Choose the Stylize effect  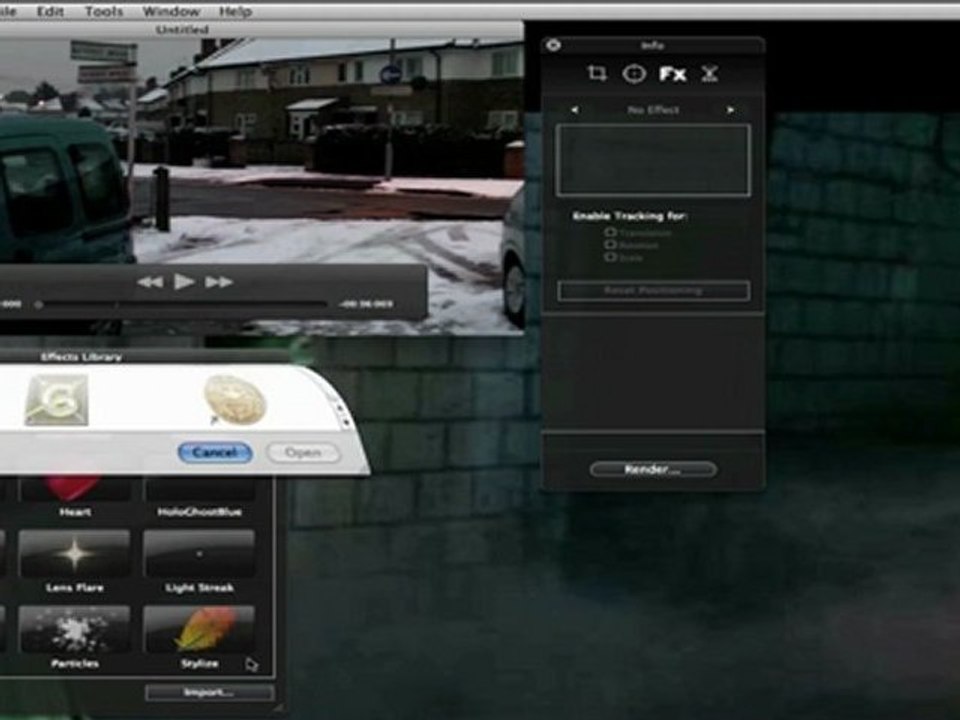pos(199,630)
